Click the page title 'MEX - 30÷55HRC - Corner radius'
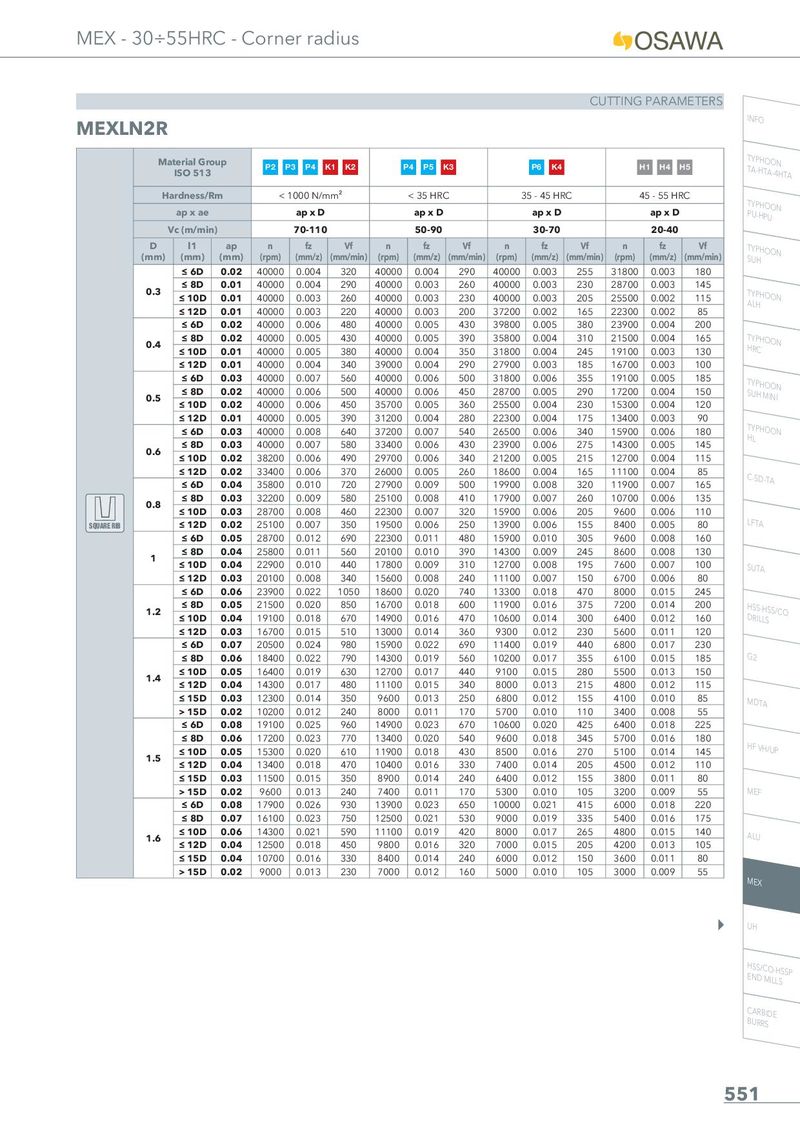 click(217, 38)
